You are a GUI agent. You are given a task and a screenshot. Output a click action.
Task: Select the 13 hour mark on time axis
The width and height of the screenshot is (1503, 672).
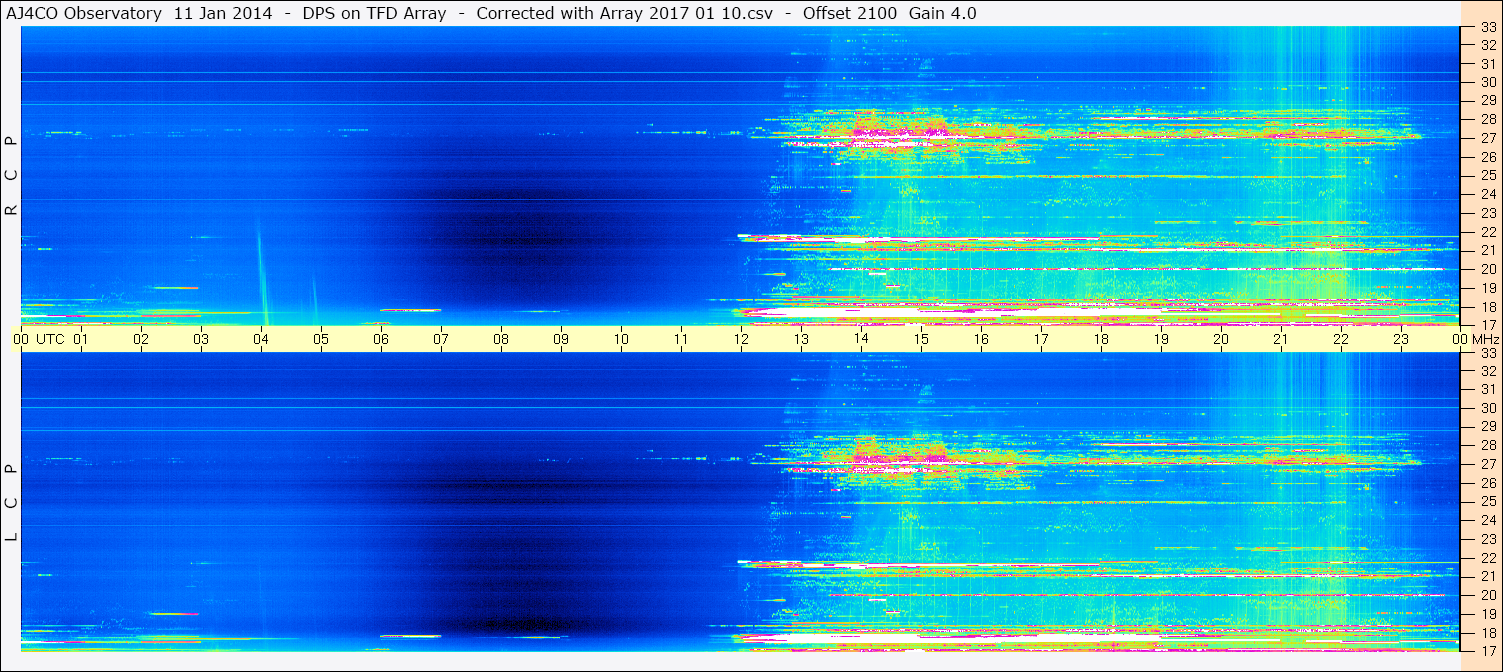pyautogui.click(x=801, y=339)
